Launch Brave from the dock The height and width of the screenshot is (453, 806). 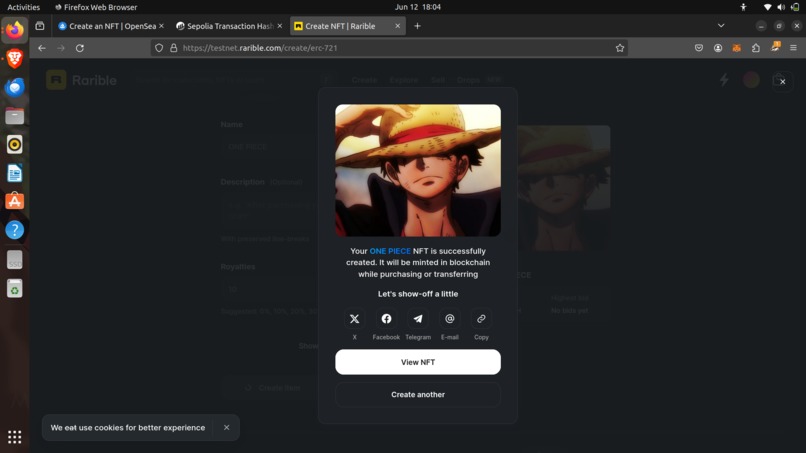point(14,59)
